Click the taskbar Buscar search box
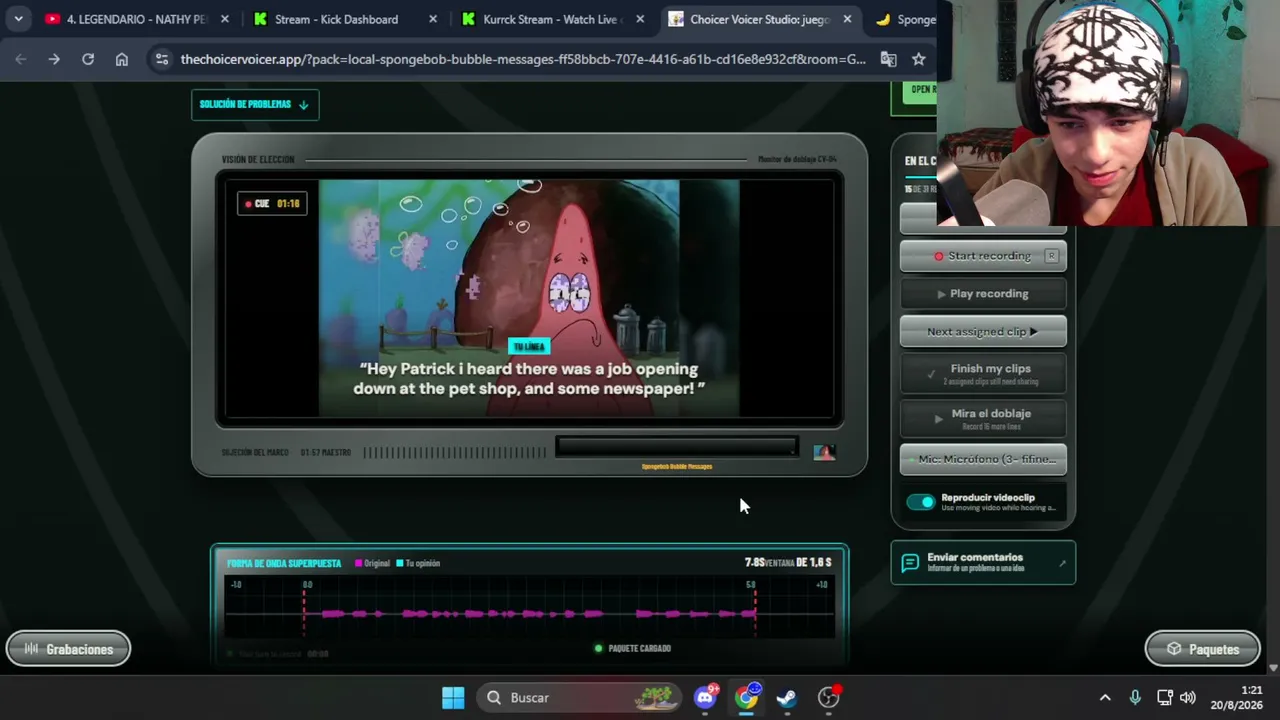 579,697
